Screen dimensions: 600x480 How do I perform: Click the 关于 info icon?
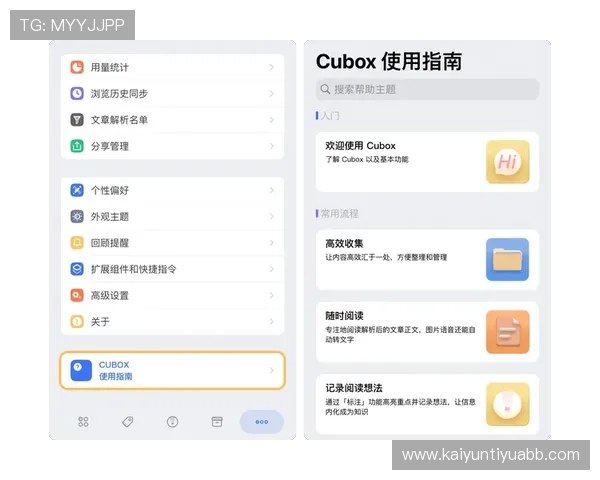point(77,322)
